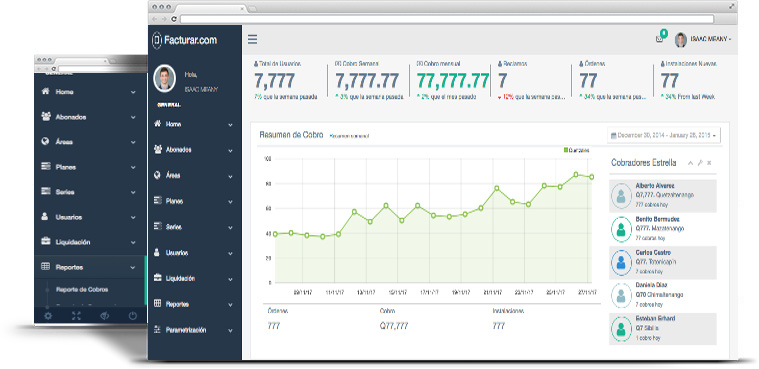Open the settings gear in the small window footer

[48, 316]
